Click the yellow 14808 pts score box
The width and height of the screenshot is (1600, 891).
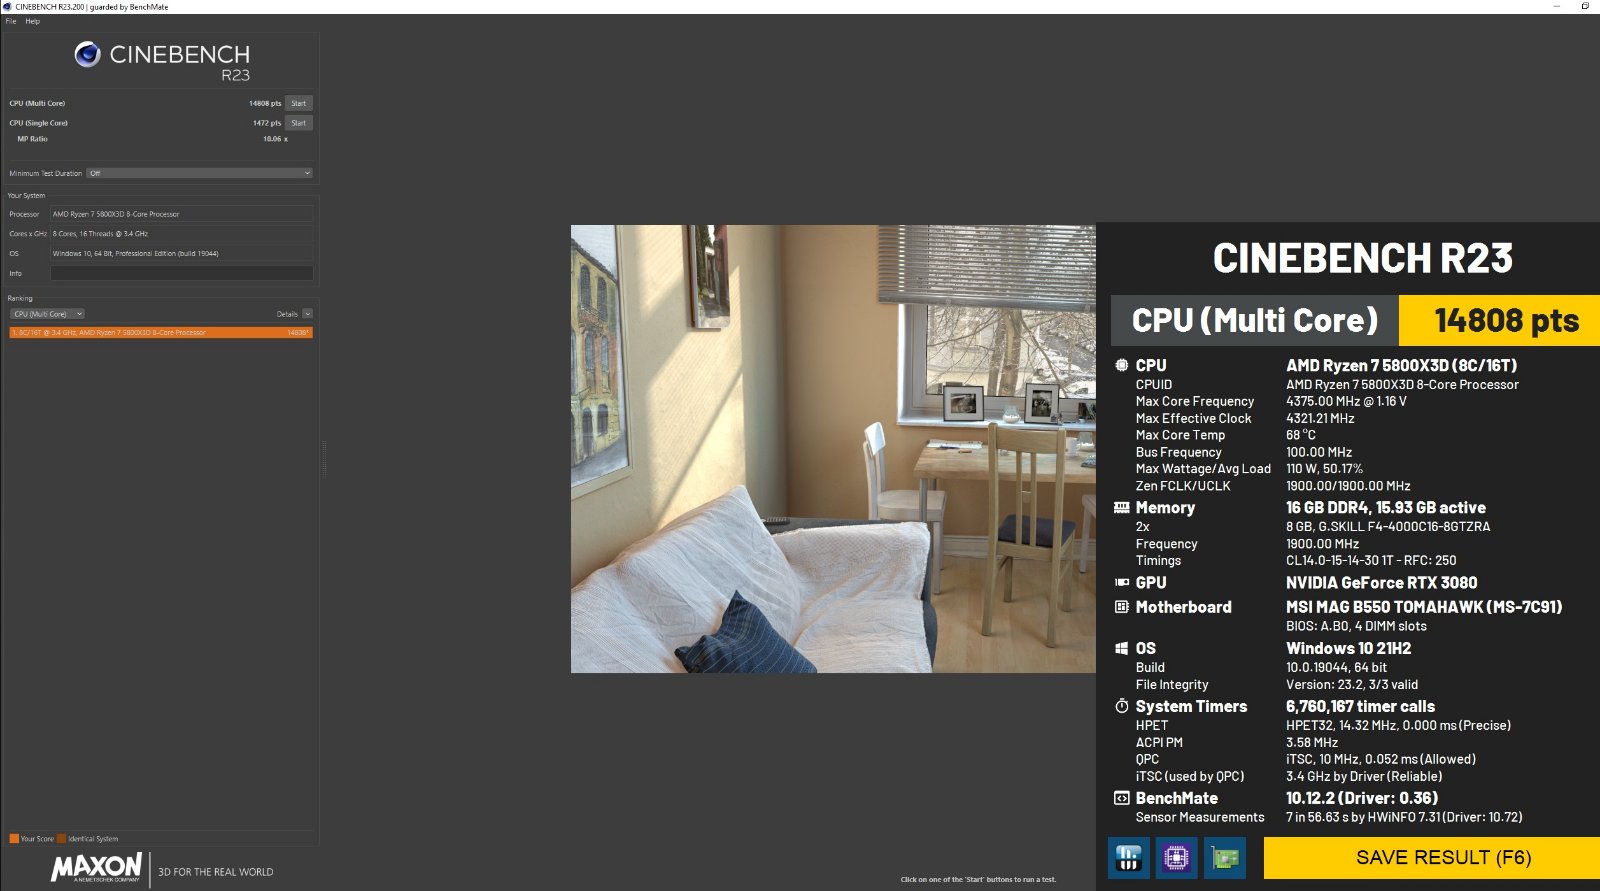[1499, 320]
